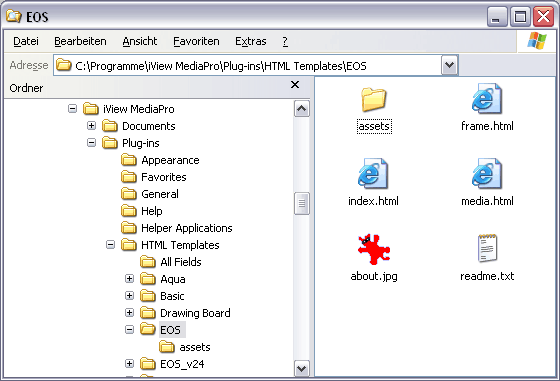The width and height of the screenshot is (560, 381).
Task: Minimize the EOS Explorer window
Action: pos(497,16)
